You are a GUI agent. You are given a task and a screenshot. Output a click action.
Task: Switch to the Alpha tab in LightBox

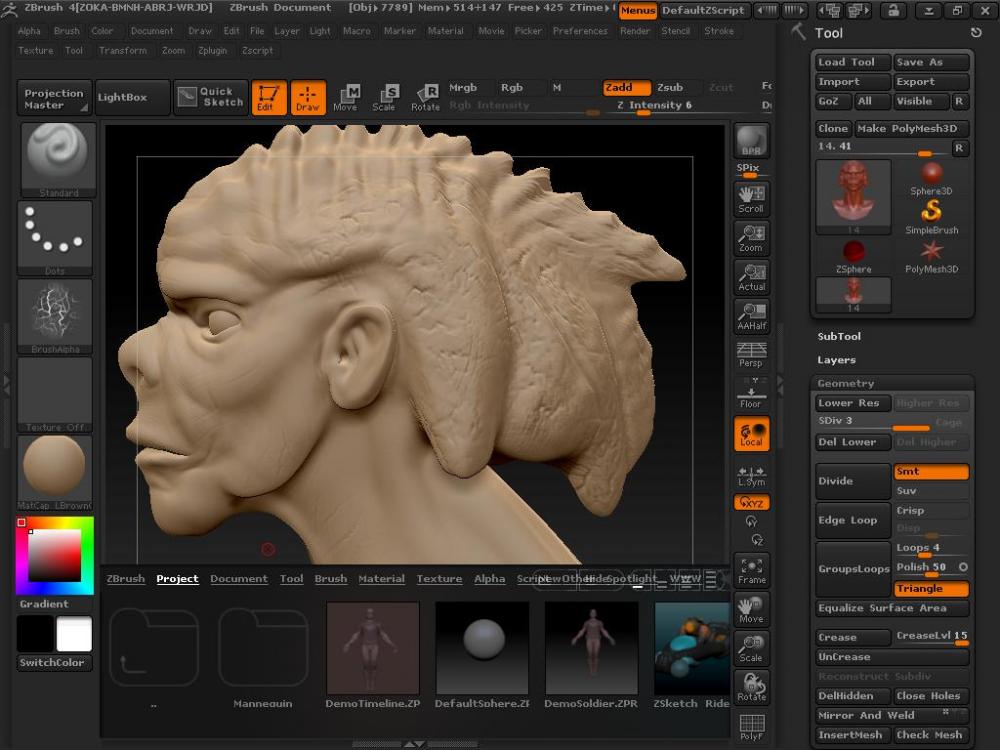pos(489,579)
